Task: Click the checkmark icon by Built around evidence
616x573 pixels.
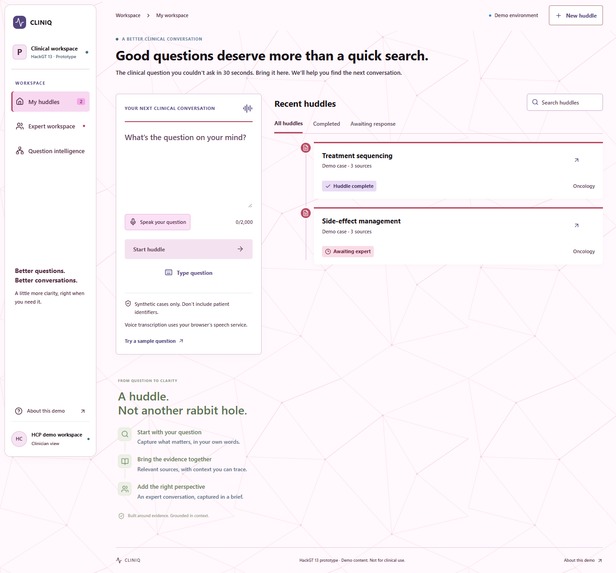Action: click(121, 516)
